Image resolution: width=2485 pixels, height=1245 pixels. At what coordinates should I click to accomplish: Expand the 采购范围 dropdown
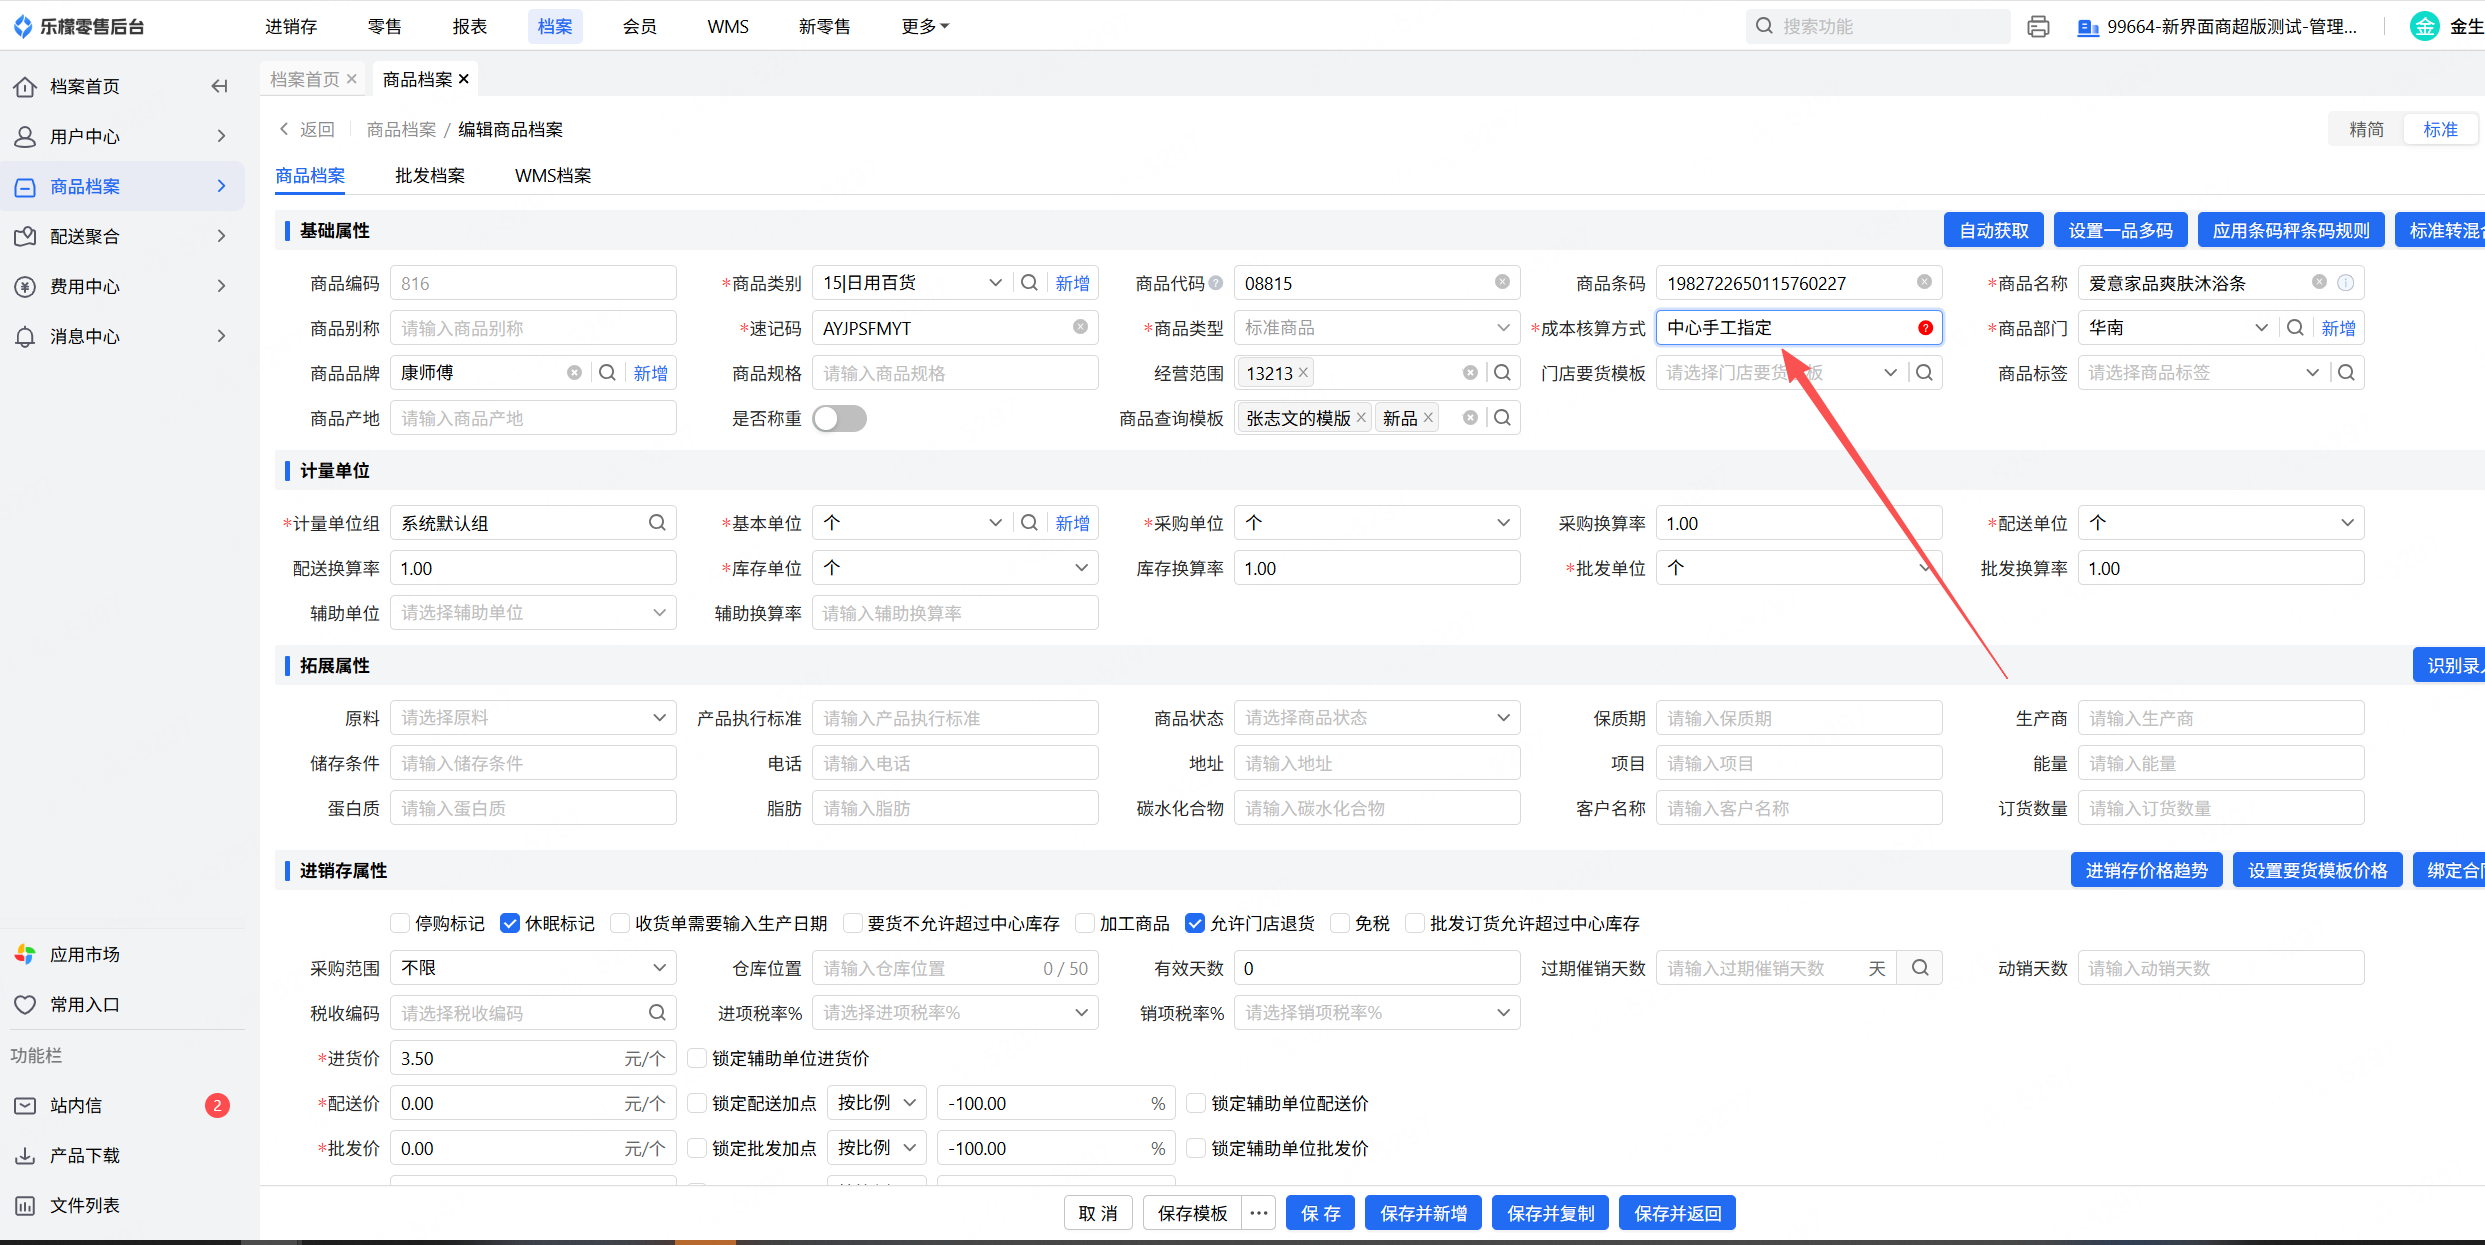tap(533, 968)
